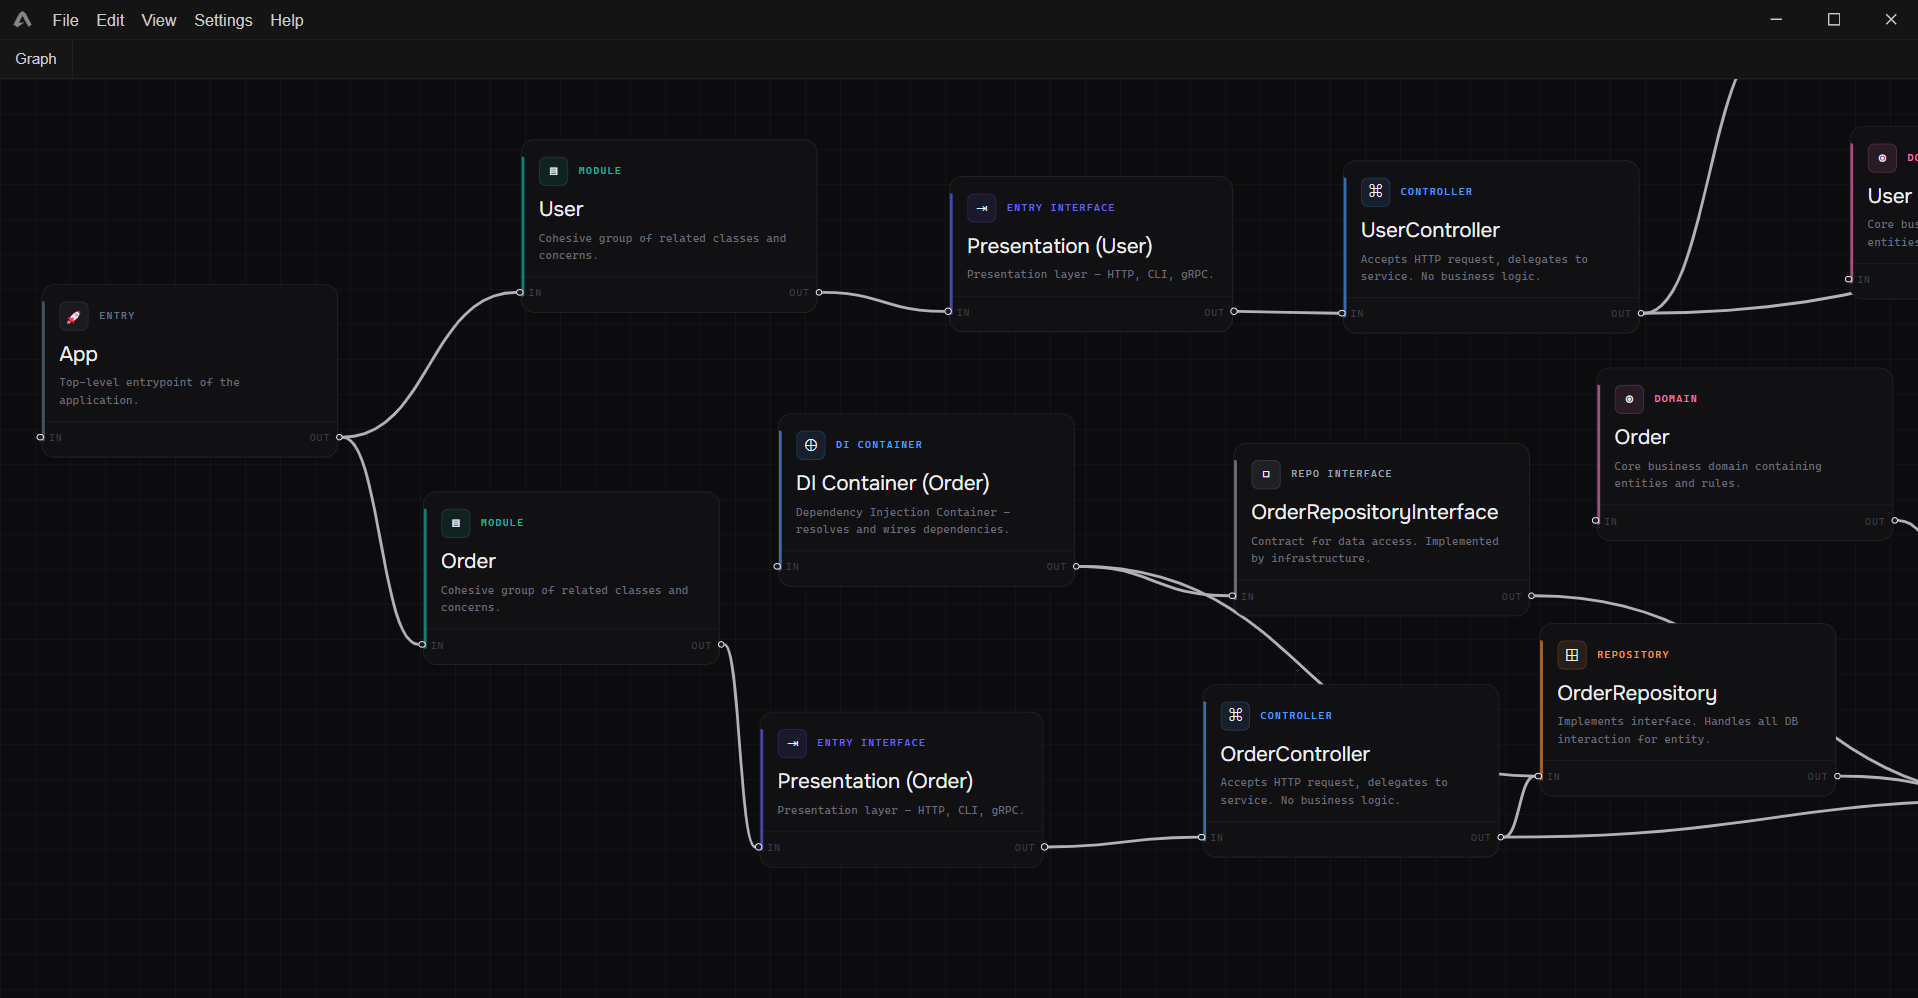Image resolution: width=1918 pixels, height=998 pixels.
Task: Click the Domain icon on the Order domain node
Action: [1629, 399]
